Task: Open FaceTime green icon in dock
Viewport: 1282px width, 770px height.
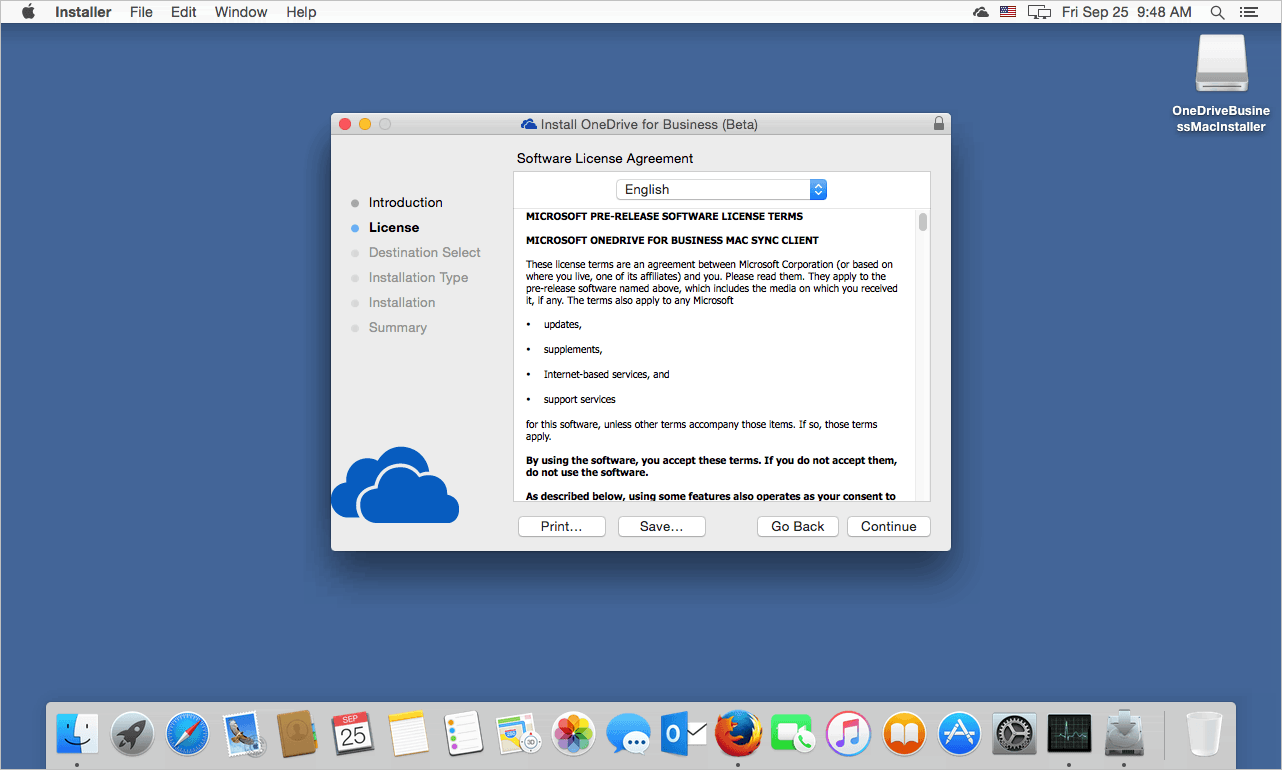Action: (x=794, y=734)
